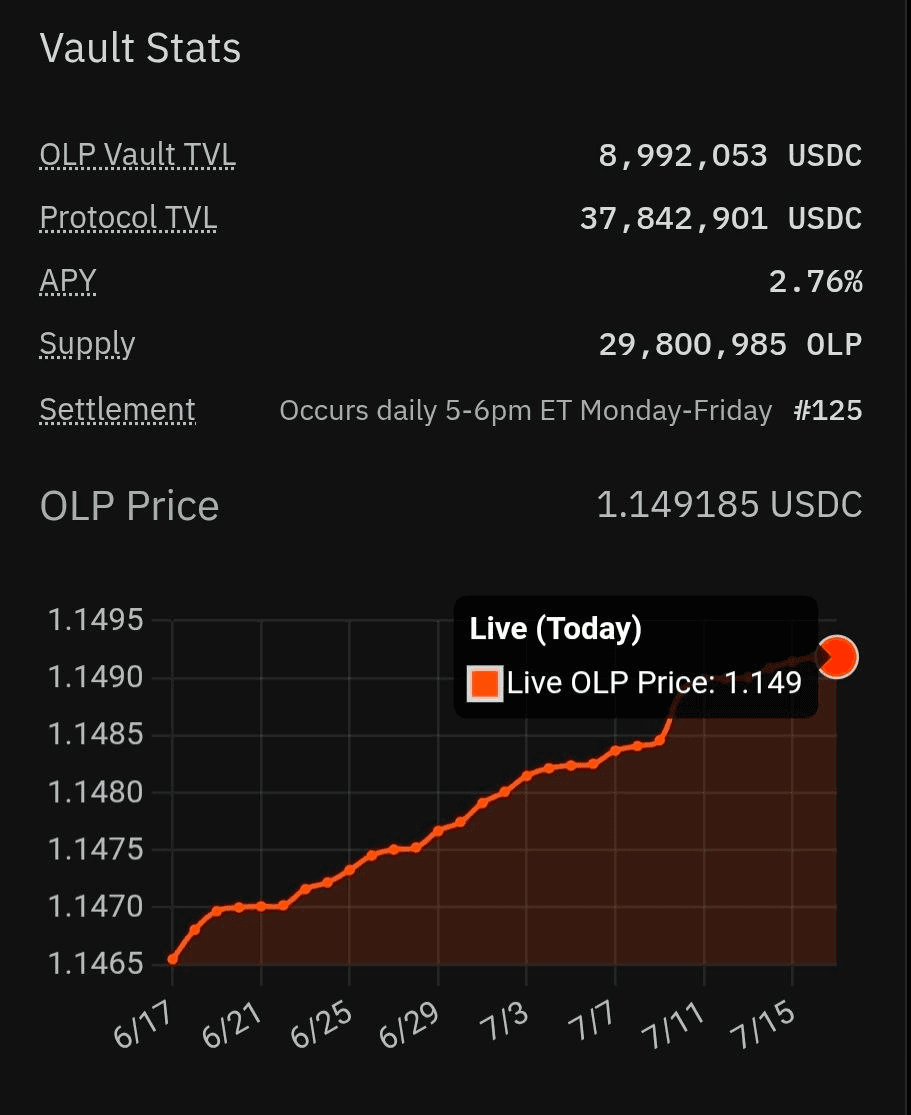Click the Vault Stats heading
This screenshot has height=1115, width=911.
(140, 48)
